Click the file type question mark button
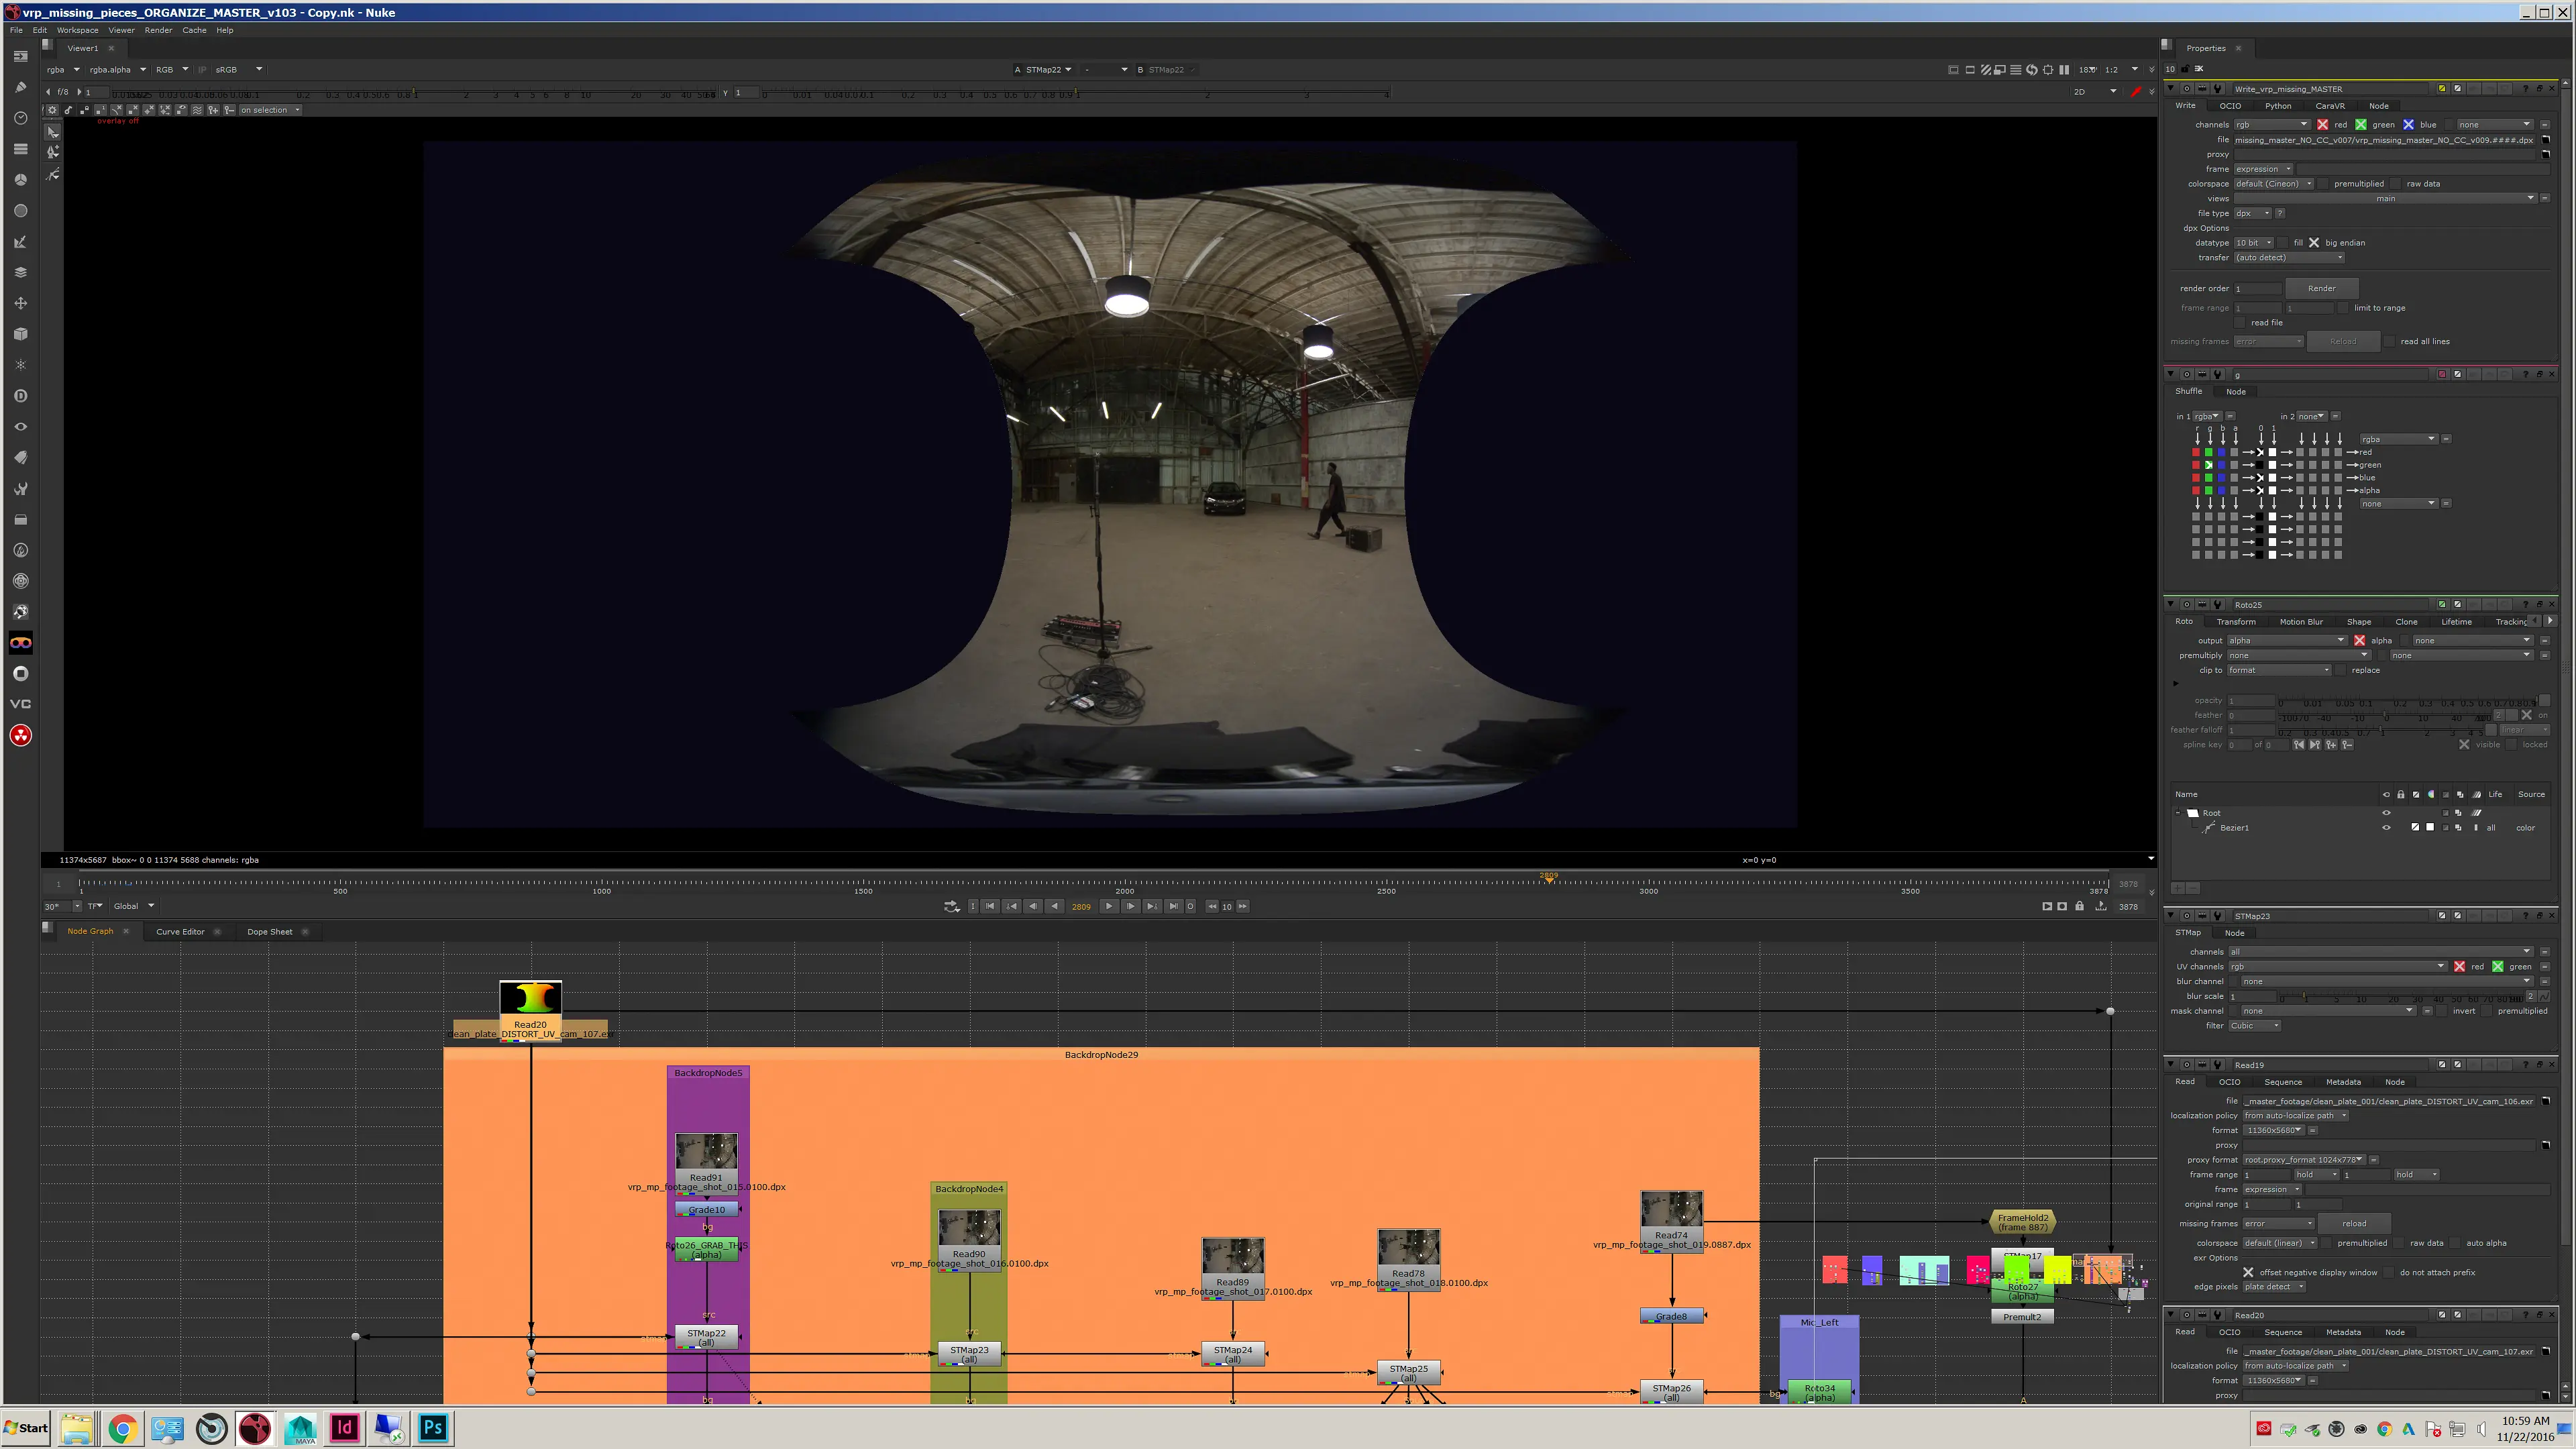This screenshot has width=2576, height=1449. coord(2280,213)
